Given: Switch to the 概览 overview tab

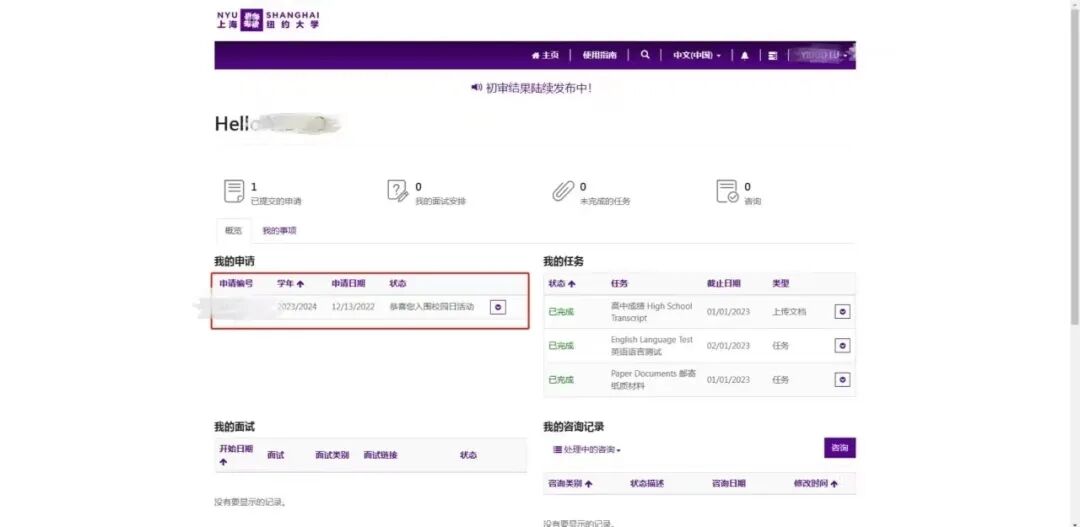Looking at the screenshot, I should [233, 231].
